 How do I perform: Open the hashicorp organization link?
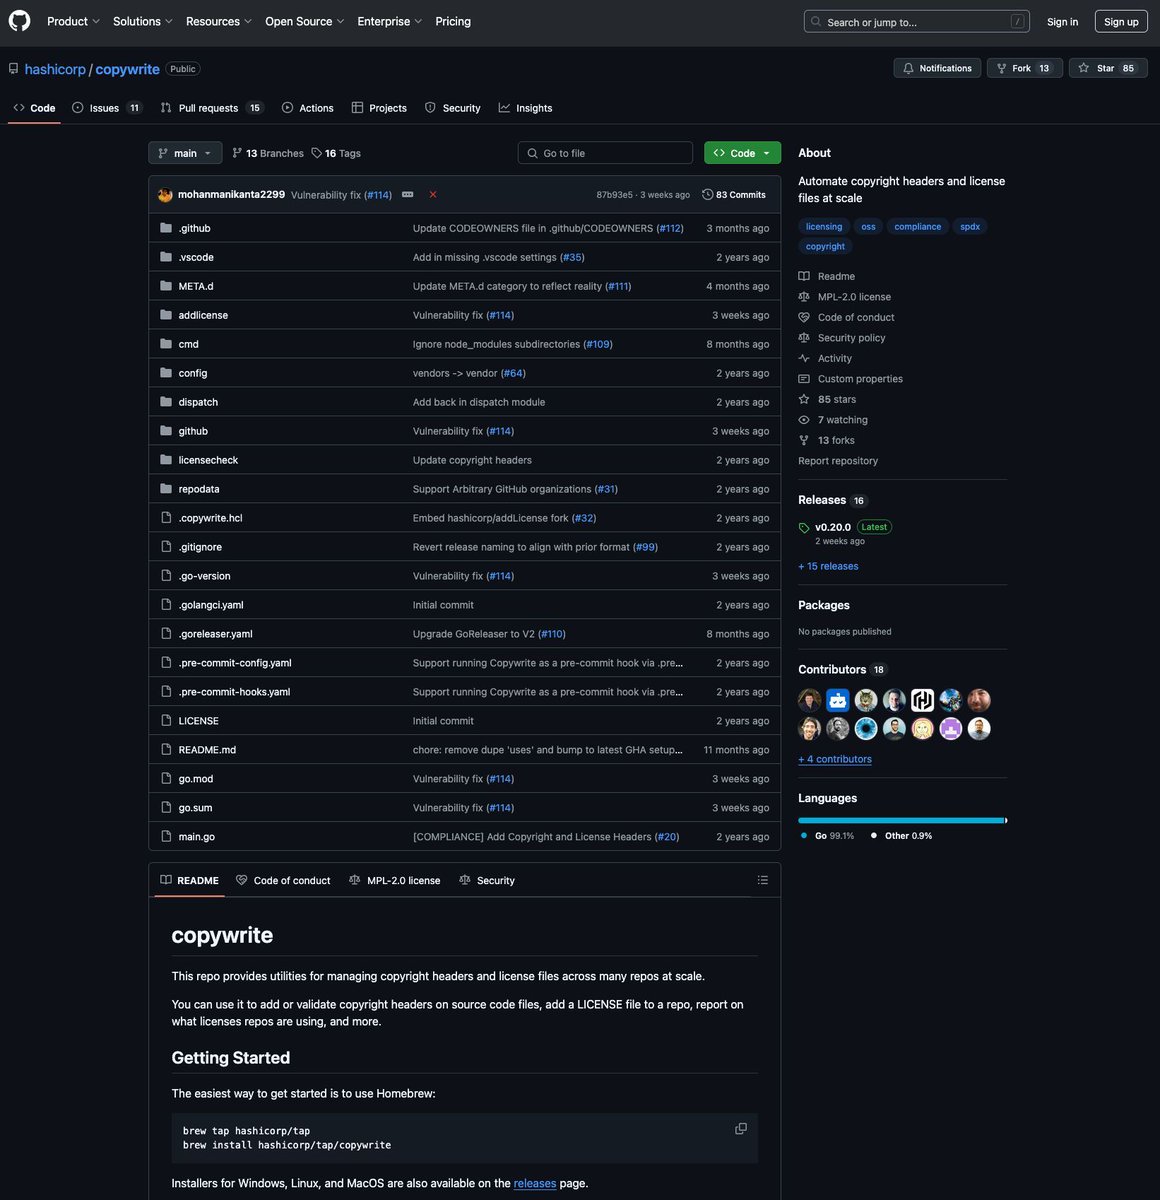coord(55,69)
